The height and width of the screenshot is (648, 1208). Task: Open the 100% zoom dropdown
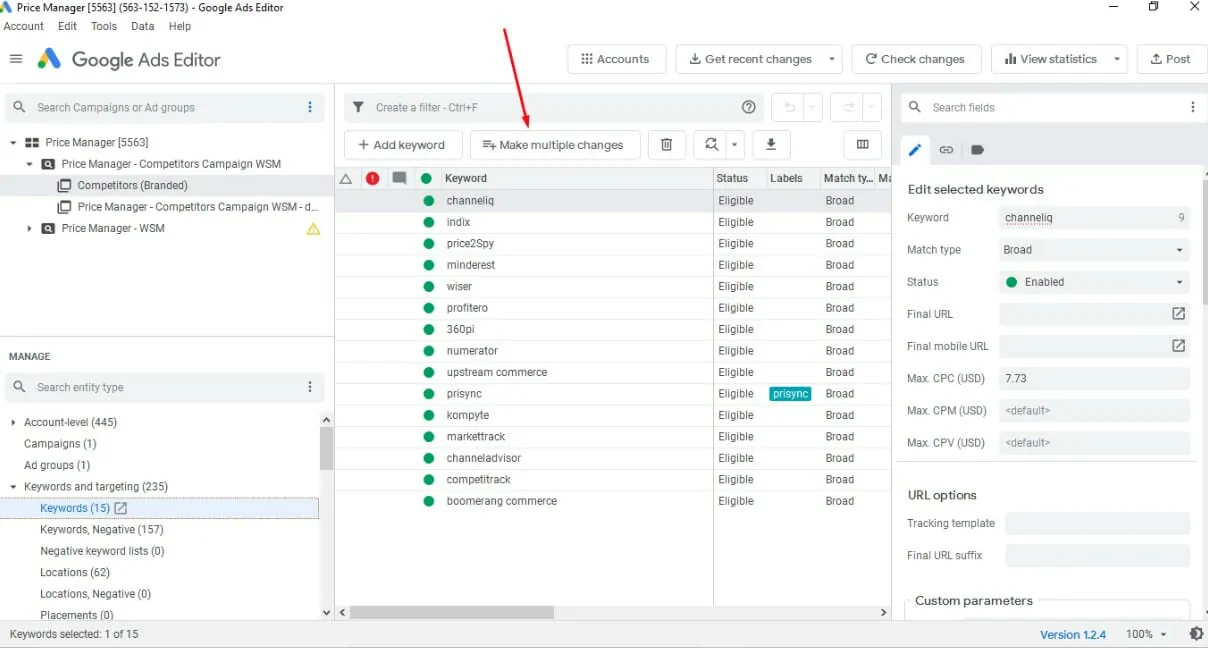[1147, 634]
